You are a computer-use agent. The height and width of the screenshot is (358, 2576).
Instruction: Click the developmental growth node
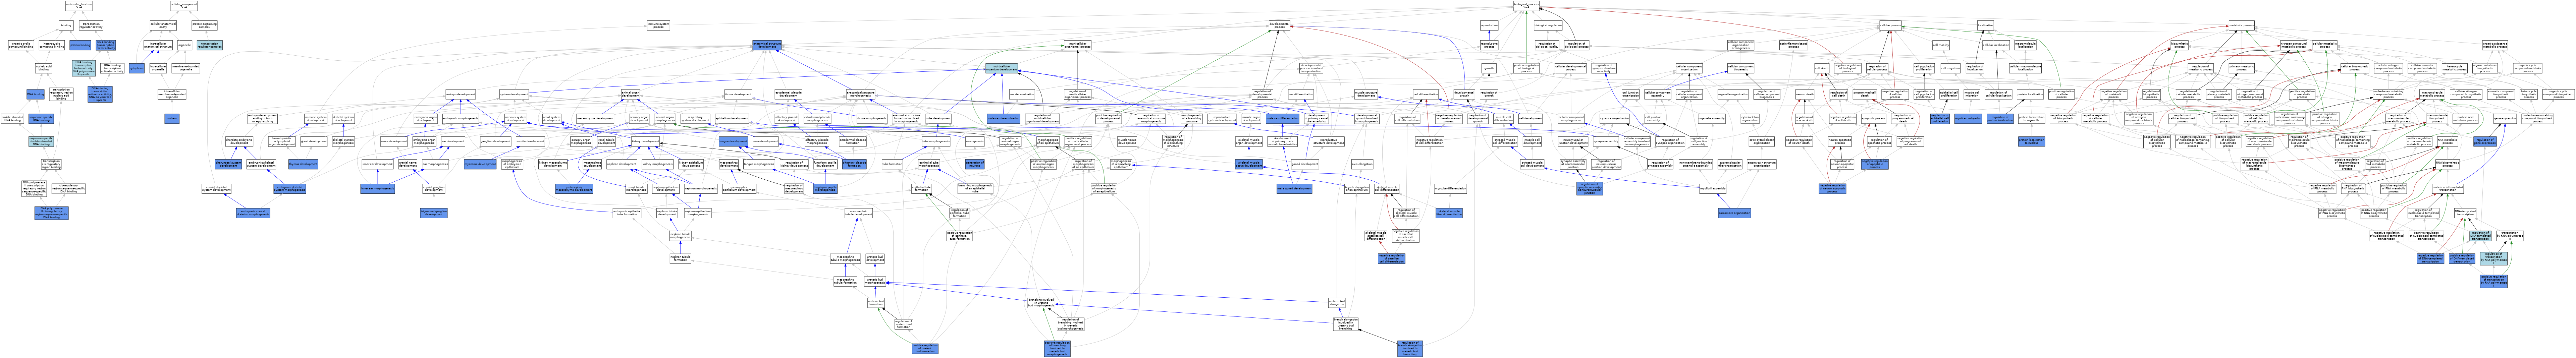pyautogui.click(x=1464, y=94)
